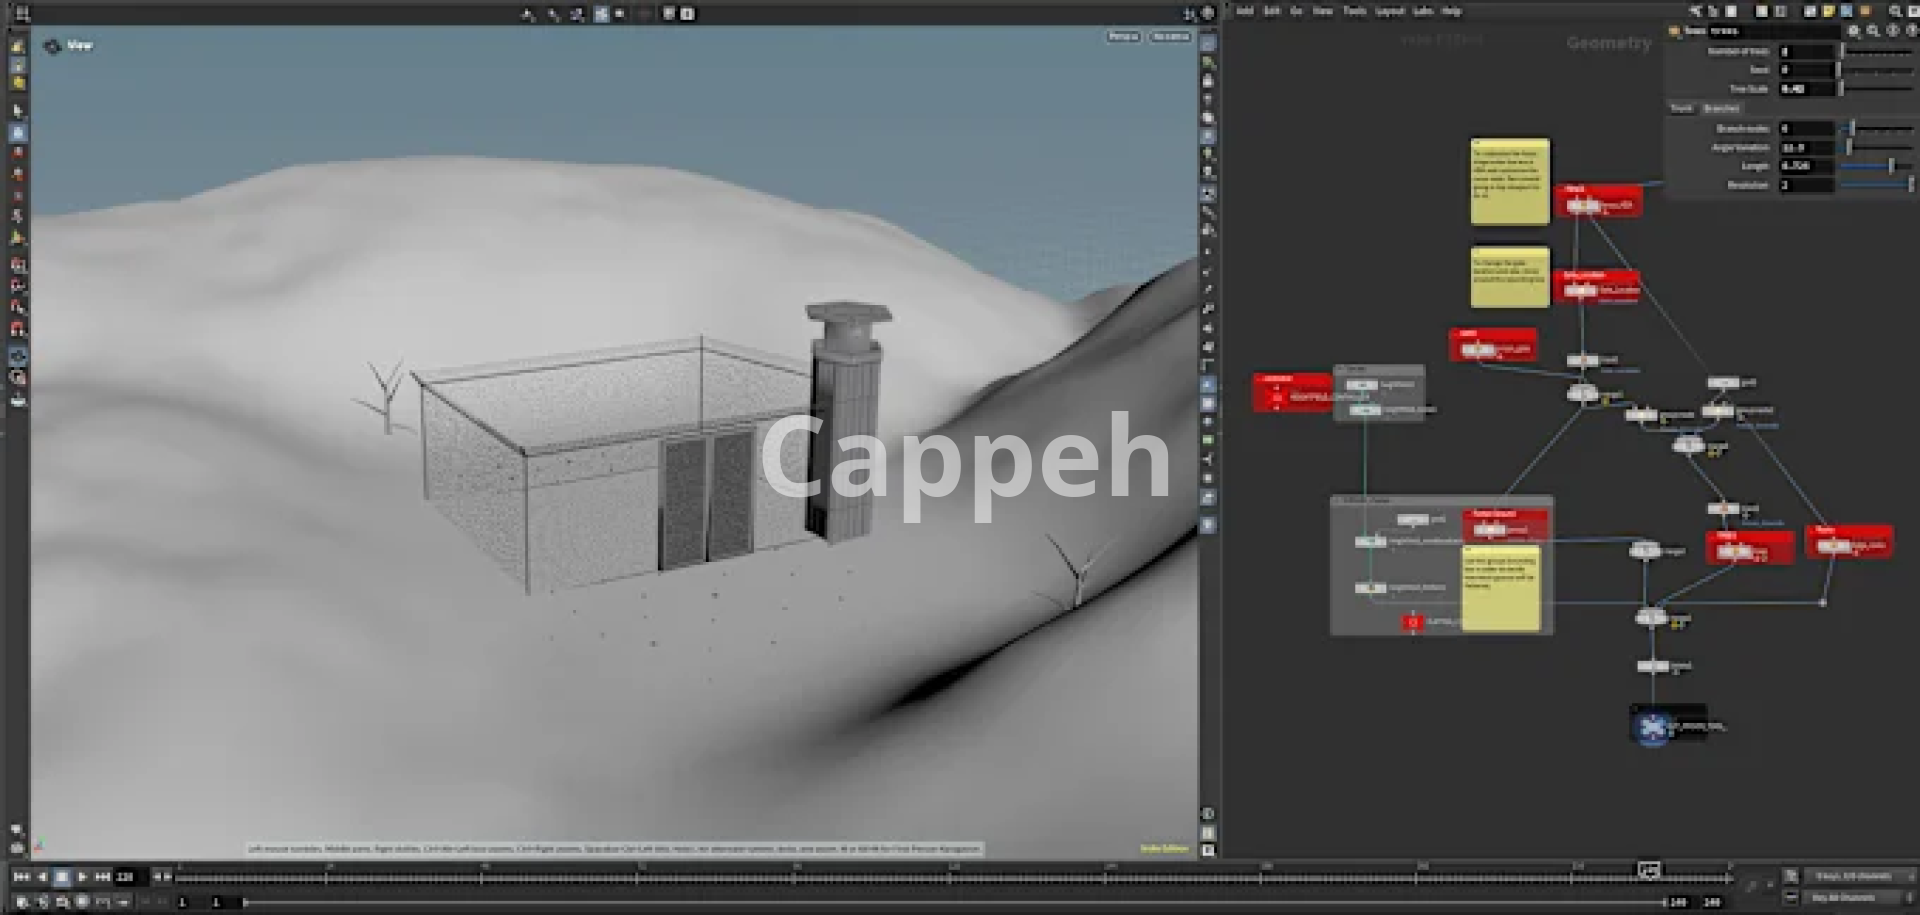Click the Key All Channels button
The image size is (1920, 915).
(x=1843, y=898)
